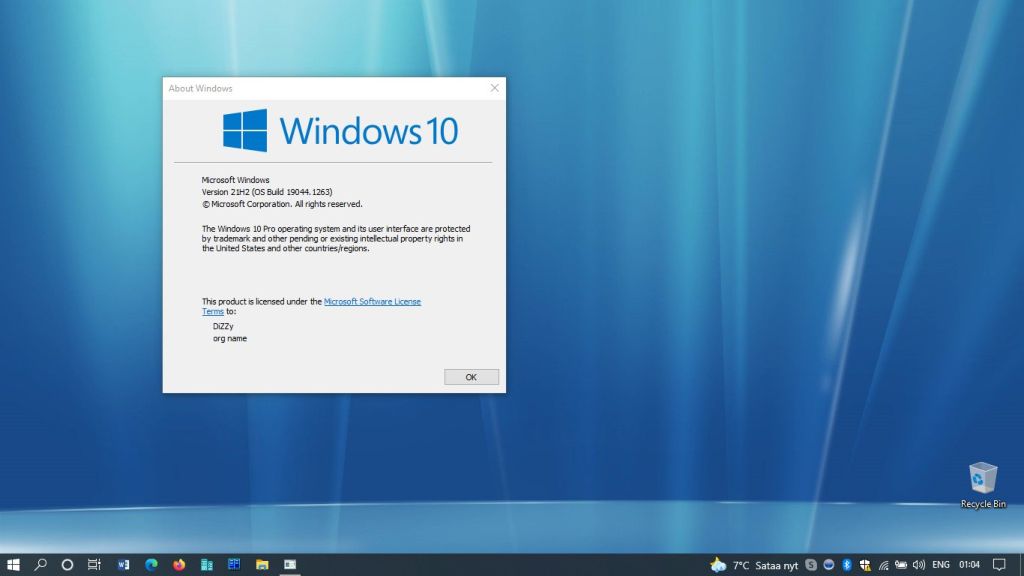Viewport: 1024px width, 576px height.
Task: Open the blue dual-pane app icon on taskbar
Action: click(x=234, y=564)
